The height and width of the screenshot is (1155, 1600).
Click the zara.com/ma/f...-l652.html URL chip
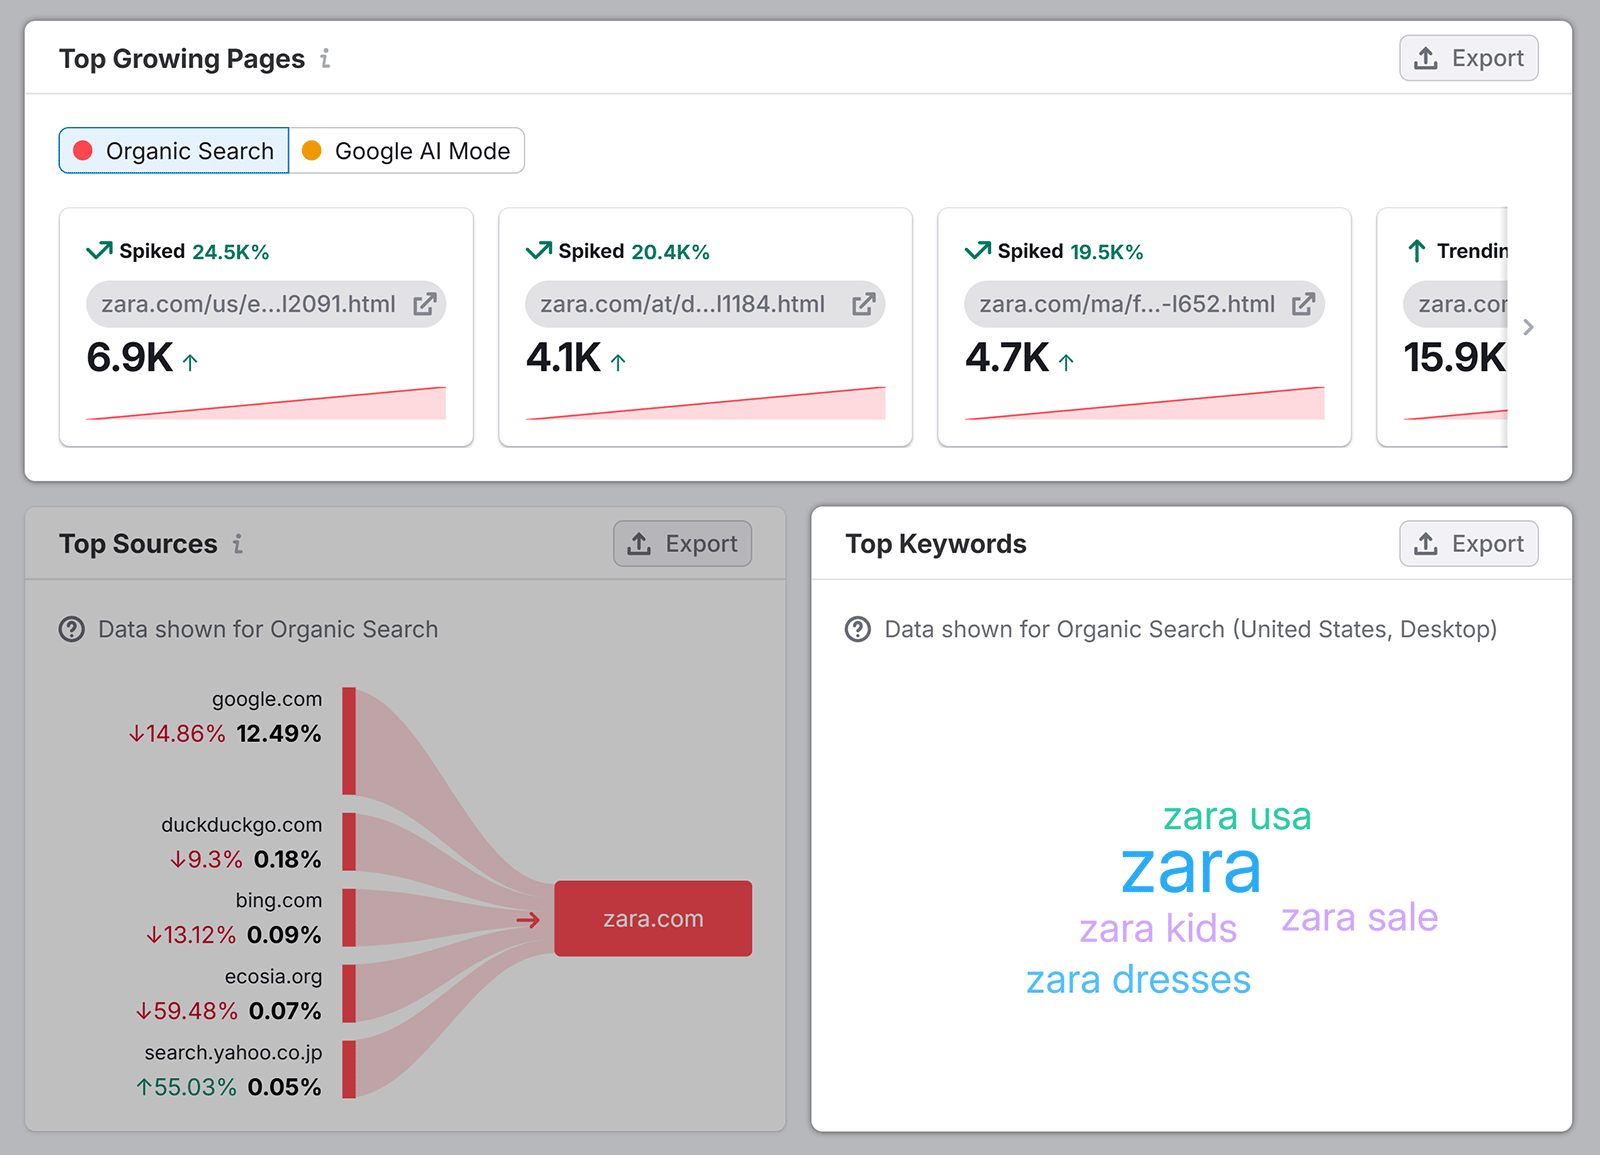pos(1144,304)
